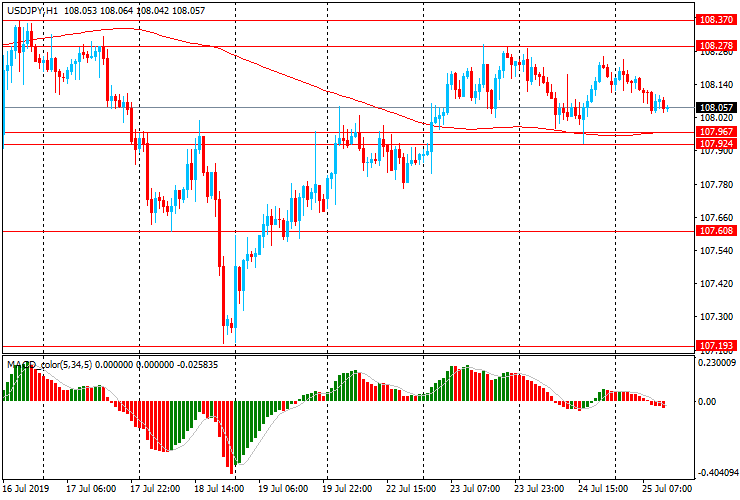740x500 pixels.
Task: Click the 18 Jul 14:00 time label
Action: tap(219, 488)
